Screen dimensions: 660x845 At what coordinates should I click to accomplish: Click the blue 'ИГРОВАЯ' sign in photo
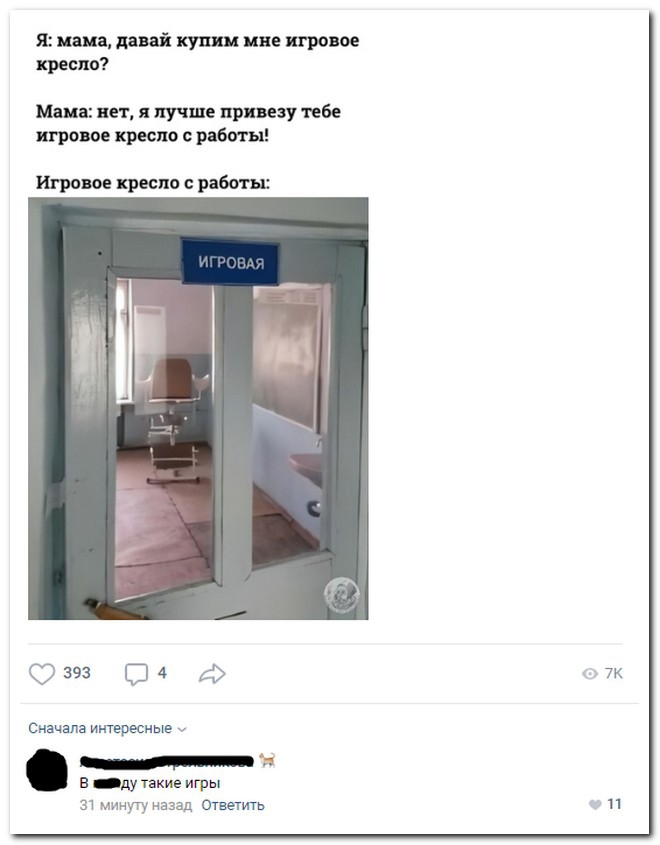click(231, 262)
